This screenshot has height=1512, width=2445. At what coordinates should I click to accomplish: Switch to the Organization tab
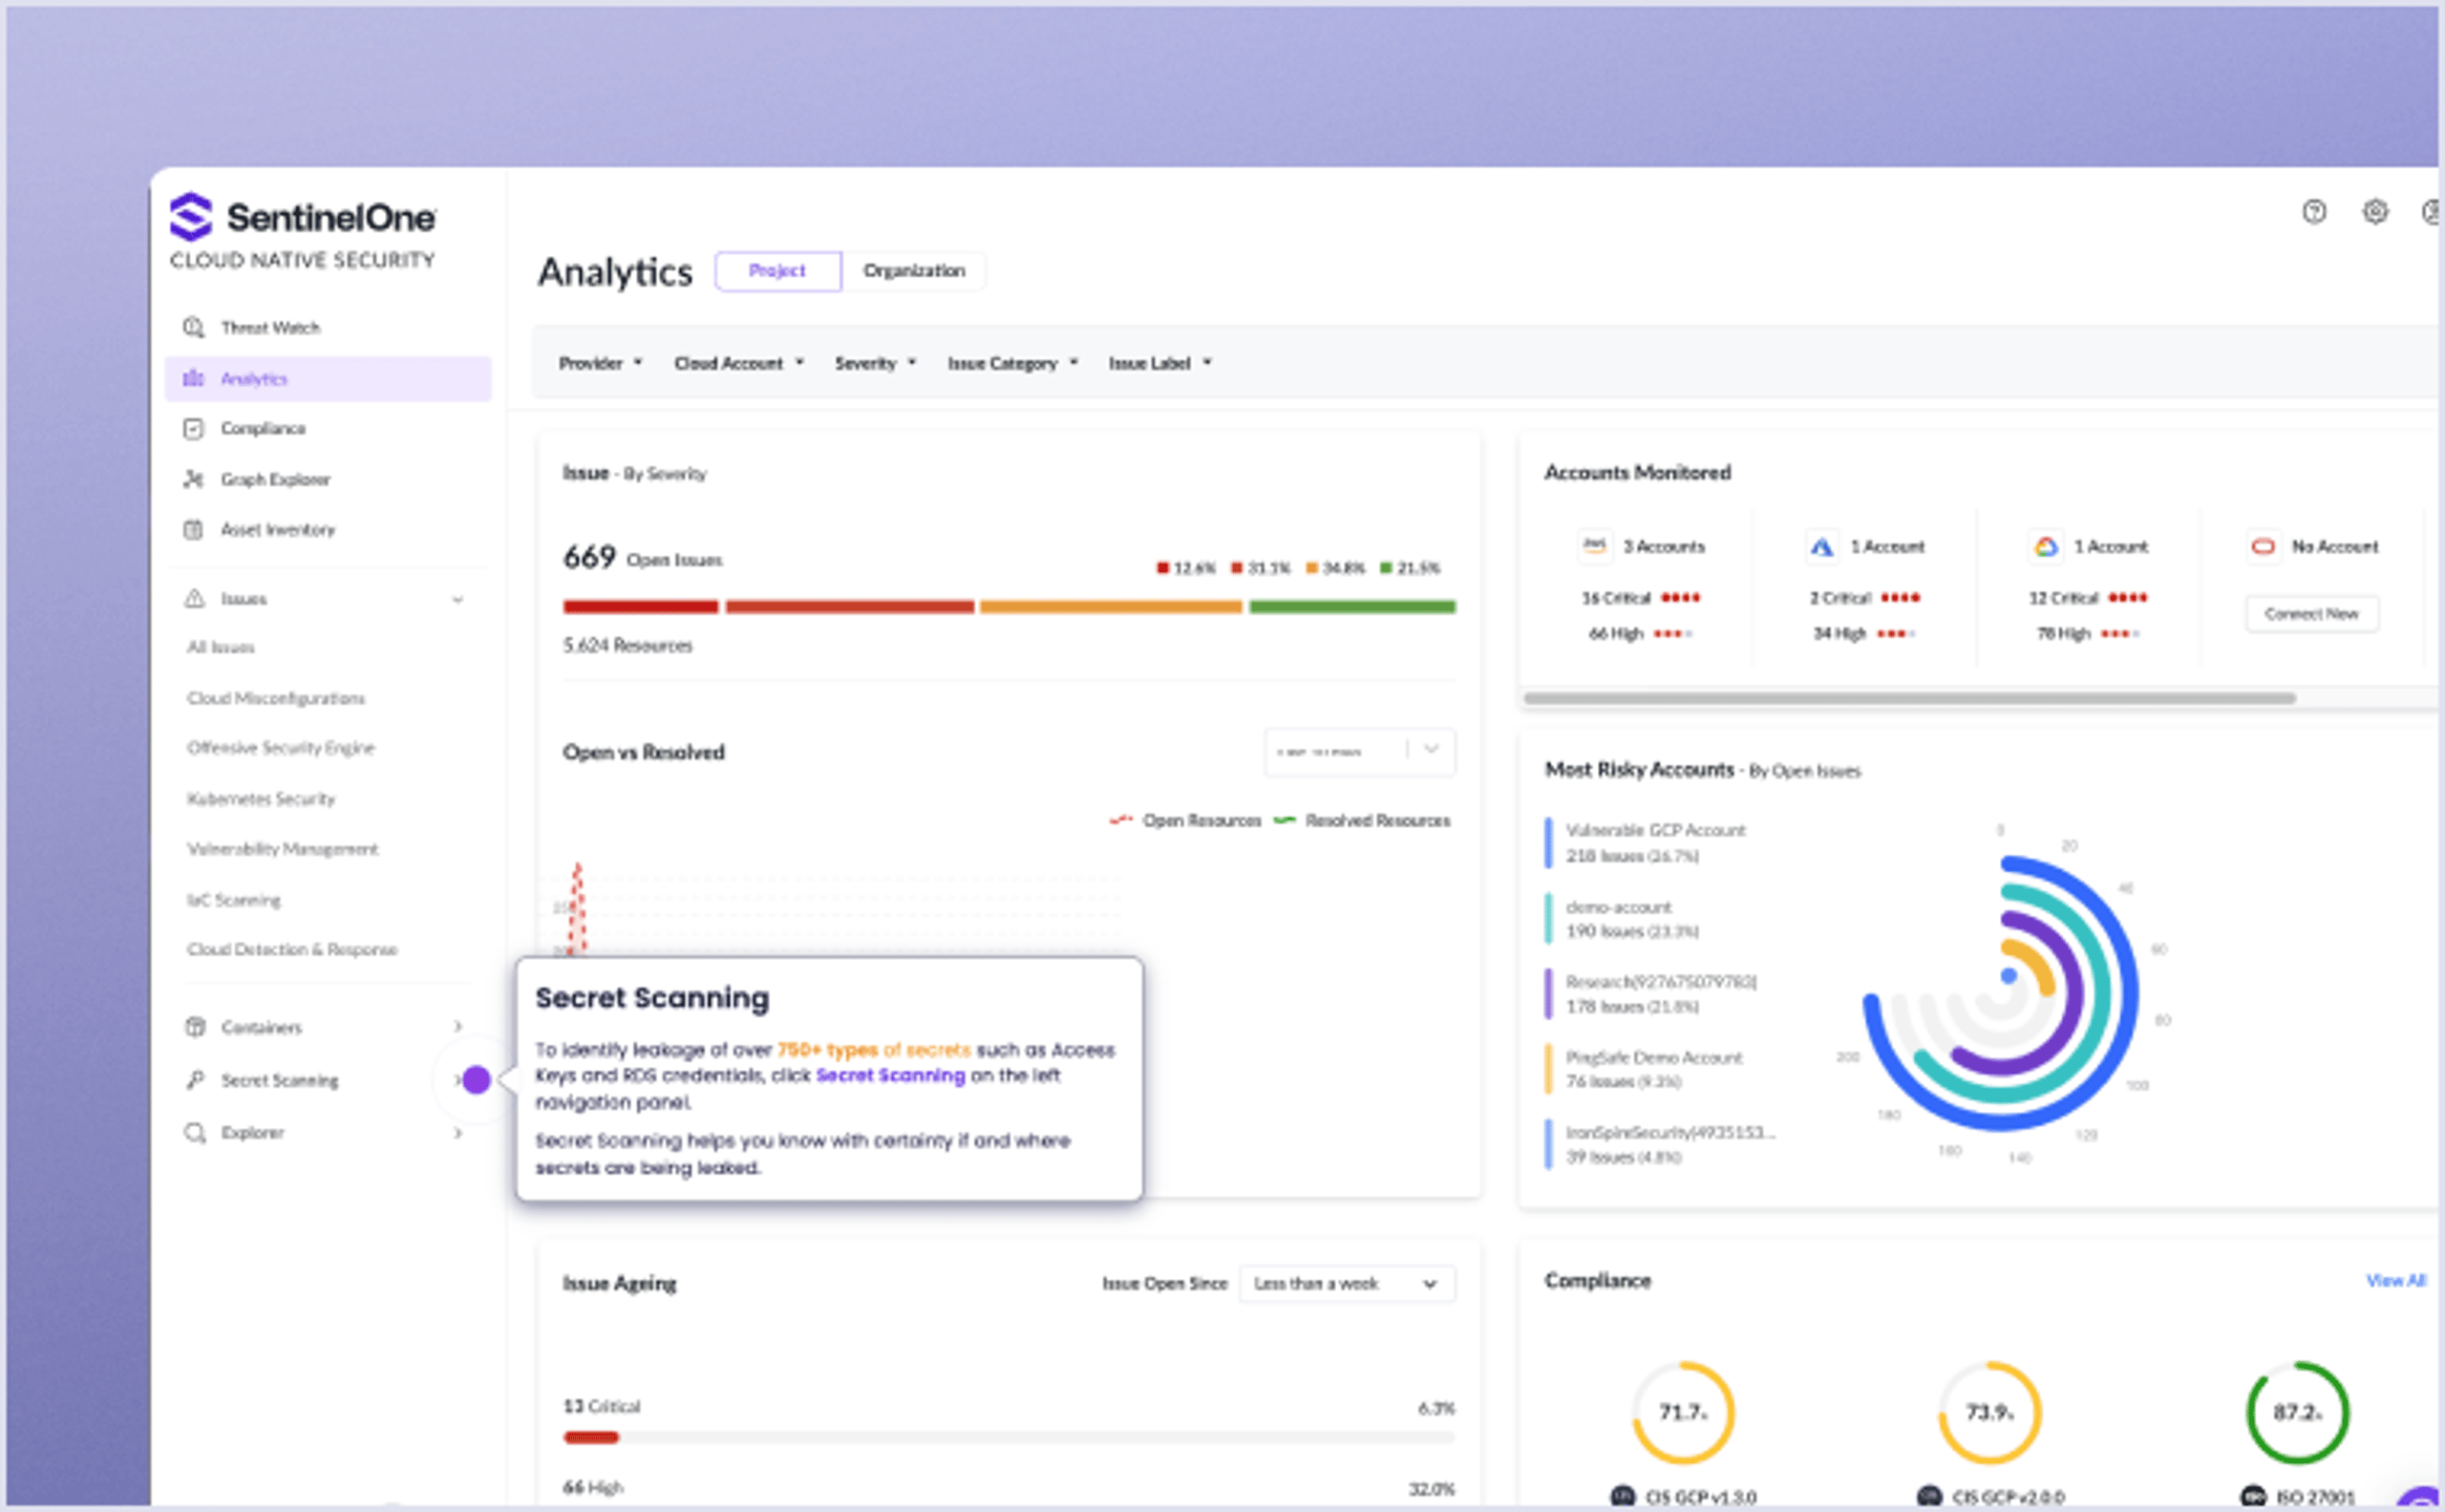coord(914,270)
